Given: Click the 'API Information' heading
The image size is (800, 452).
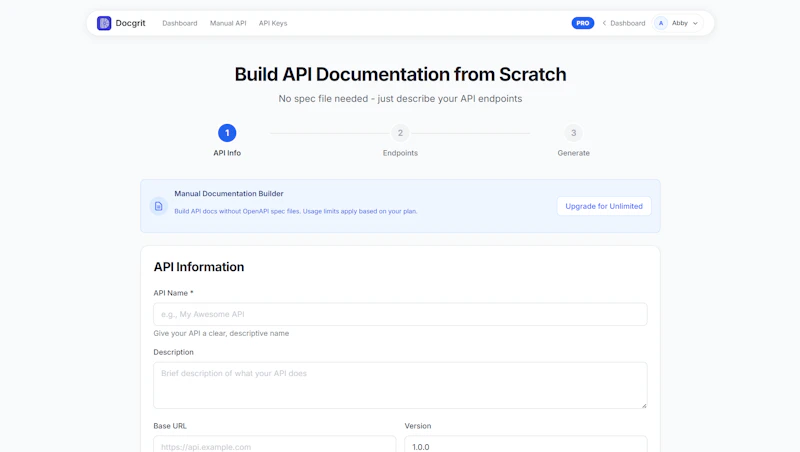Looking at the screenshot, I should click(x=199, y=267).
